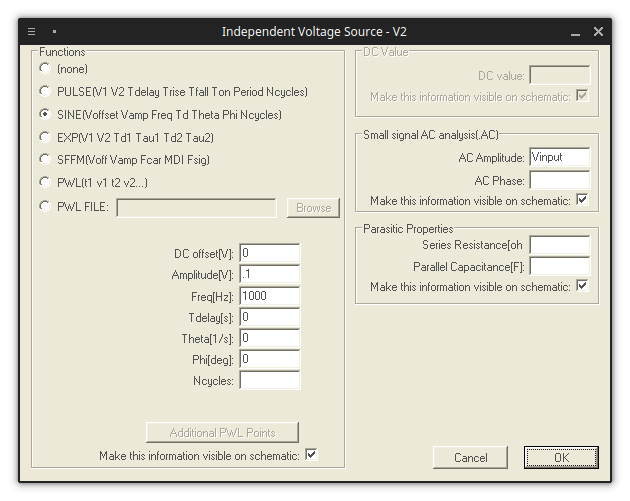Confirm settings with the OK button
The width and height of the screenshot is (630, 501).
click(x=561, y=457)
